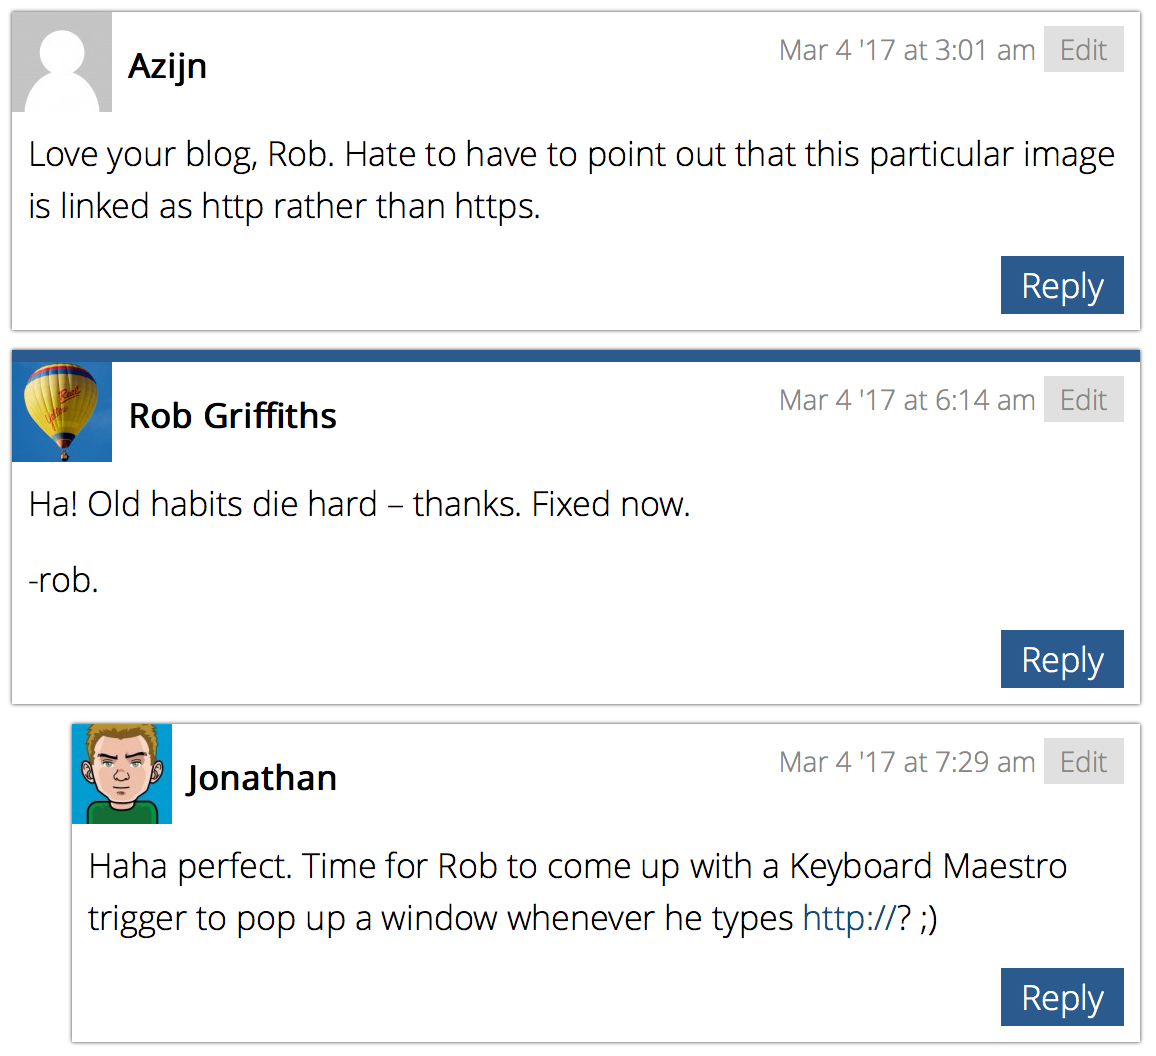The height and width of the screenshot is (1056, 1156).
Task: Click the Mar 4 '17 3:01 am timestamp
Action: tap(907, 50)
